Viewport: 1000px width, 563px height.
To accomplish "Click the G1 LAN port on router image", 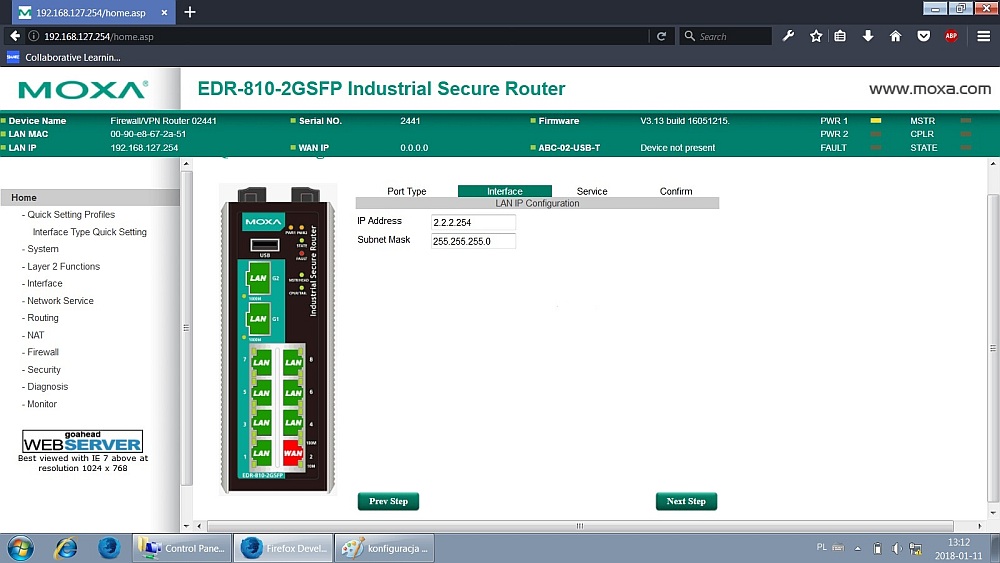I will (258, 318).
